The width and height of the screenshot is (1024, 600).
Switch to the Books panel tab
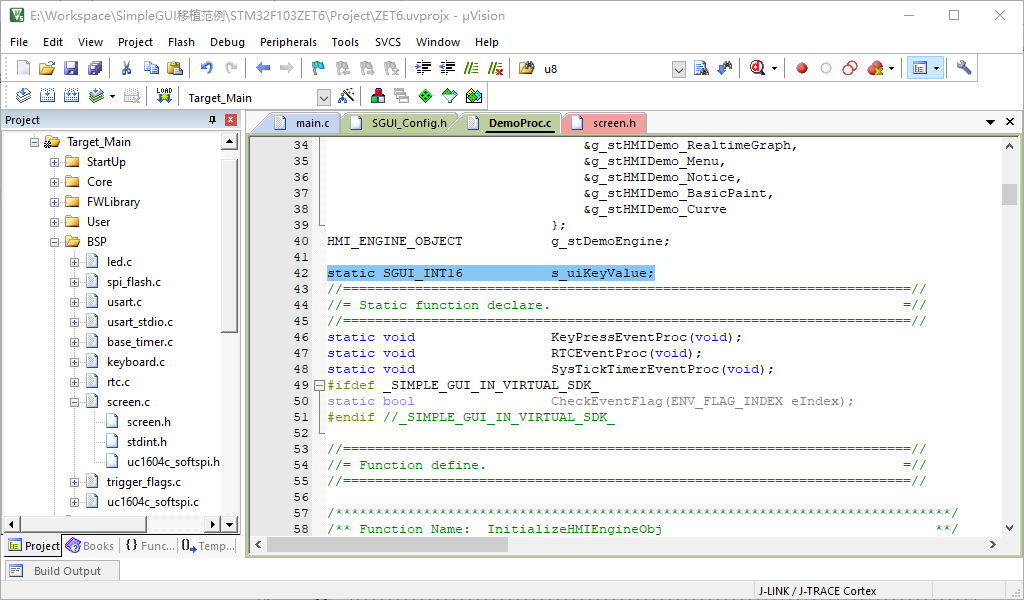pyautogui.click(x=90, y=546)
